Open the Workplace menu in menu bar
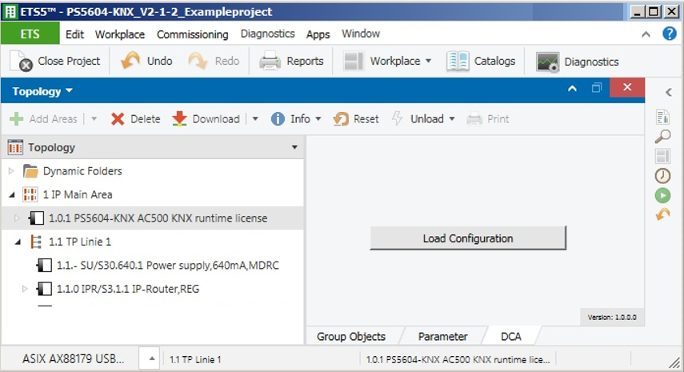684x372 pixels. (120, 34)
